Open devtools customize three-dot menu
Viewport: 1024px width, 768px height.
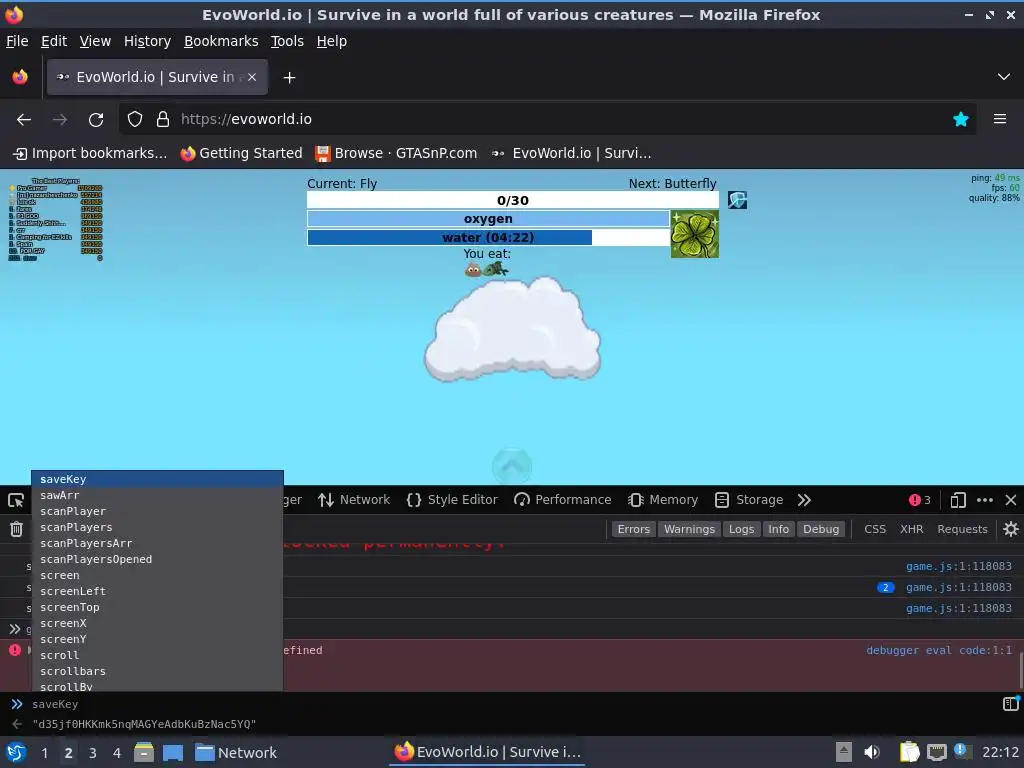click(984, 500)
